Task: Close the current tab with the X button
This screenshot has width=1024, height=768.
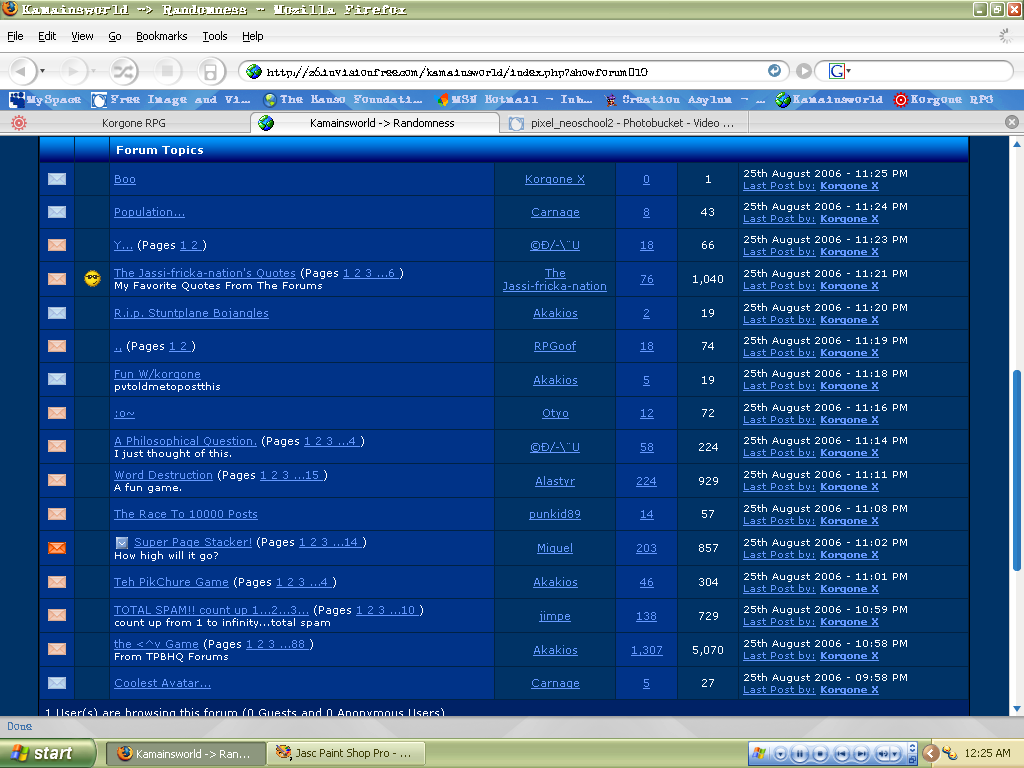Action: tap(1012, 122)
